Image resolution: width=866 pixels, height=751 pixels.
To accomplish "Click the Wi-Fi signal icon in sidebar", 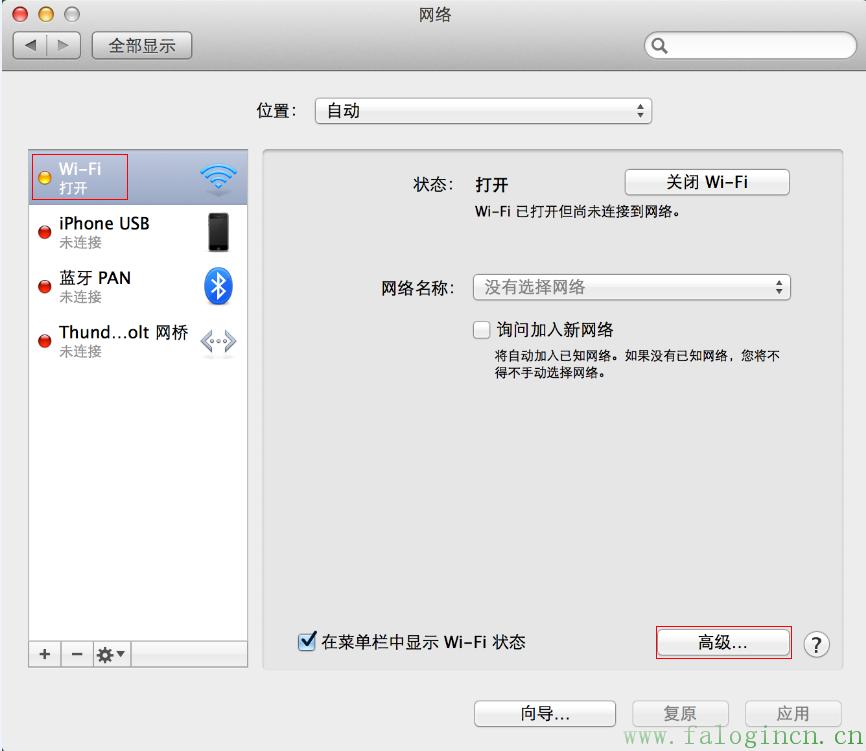I will [x=218, y=178].
